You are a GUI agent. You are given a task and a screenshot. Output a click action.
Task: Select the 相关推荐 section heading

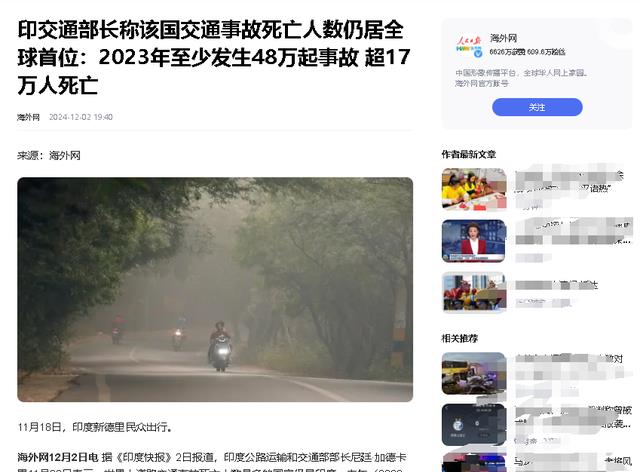pyautogui.click(x=460, y=338)
